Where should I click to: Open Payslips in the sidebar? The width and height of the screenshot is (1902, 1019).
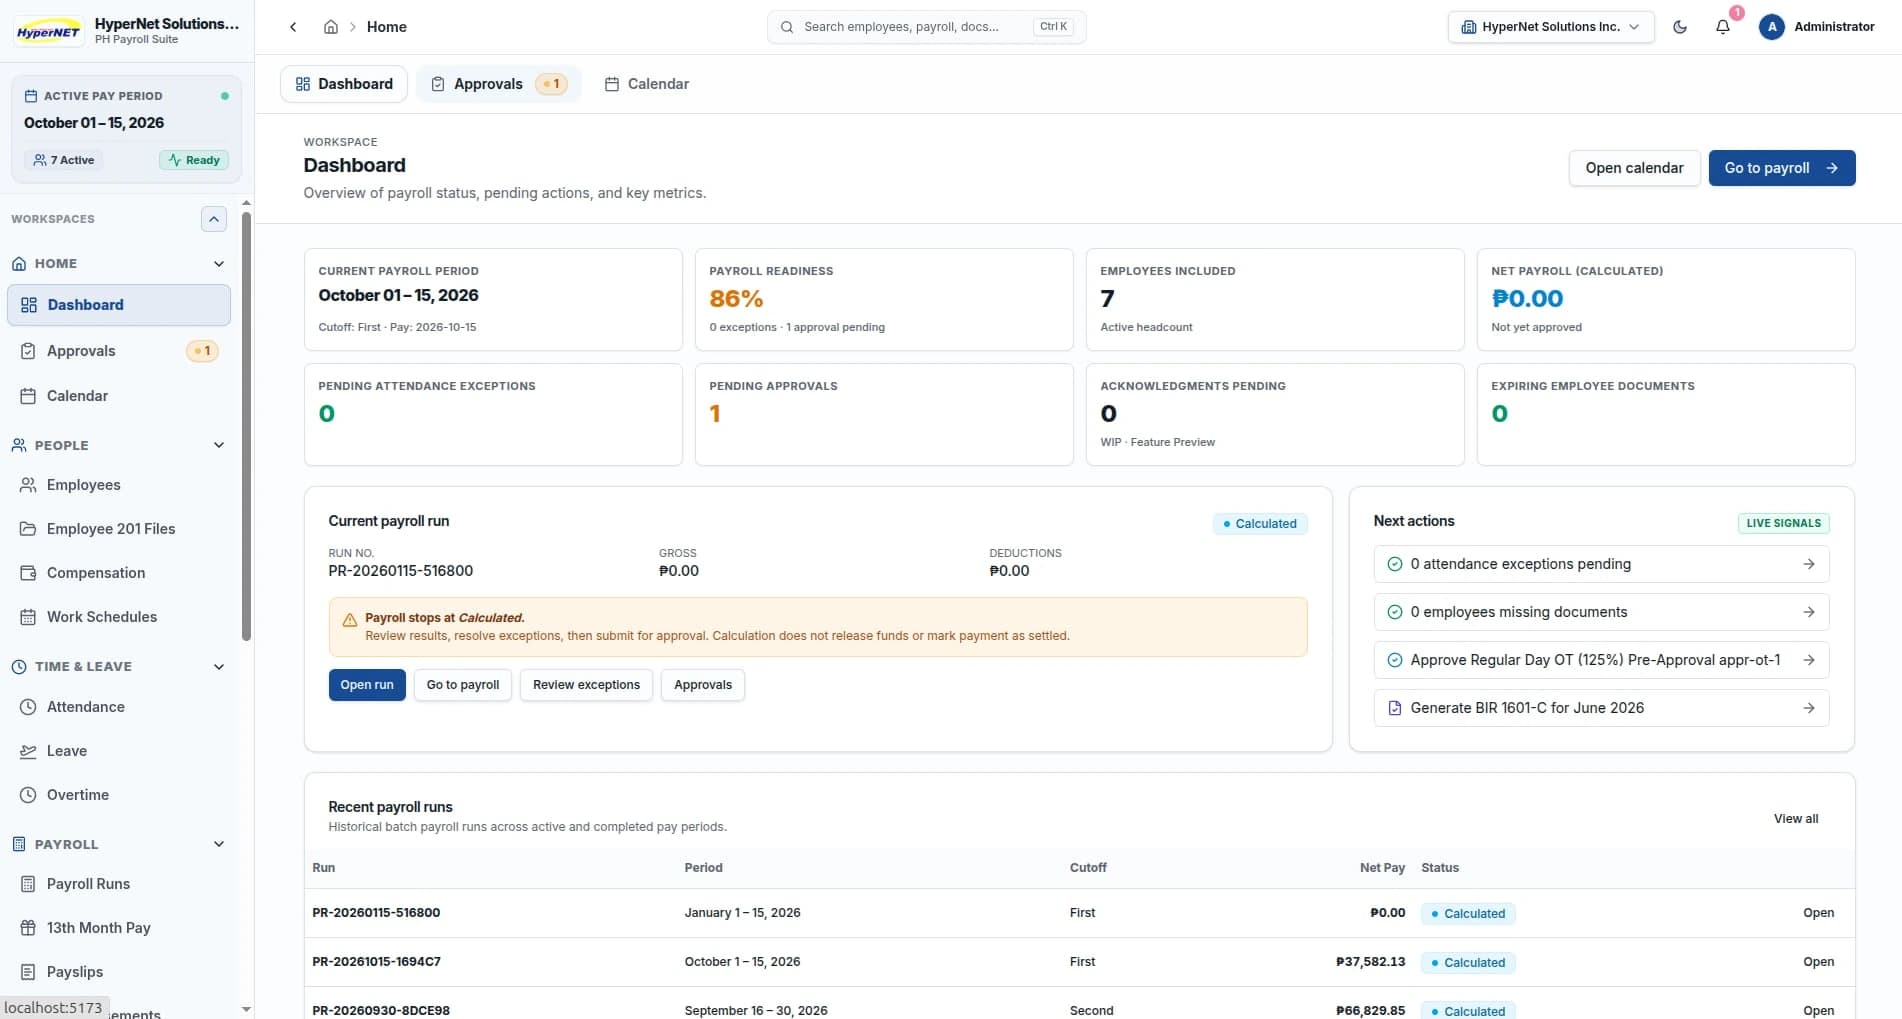click(x=119, y=972)
